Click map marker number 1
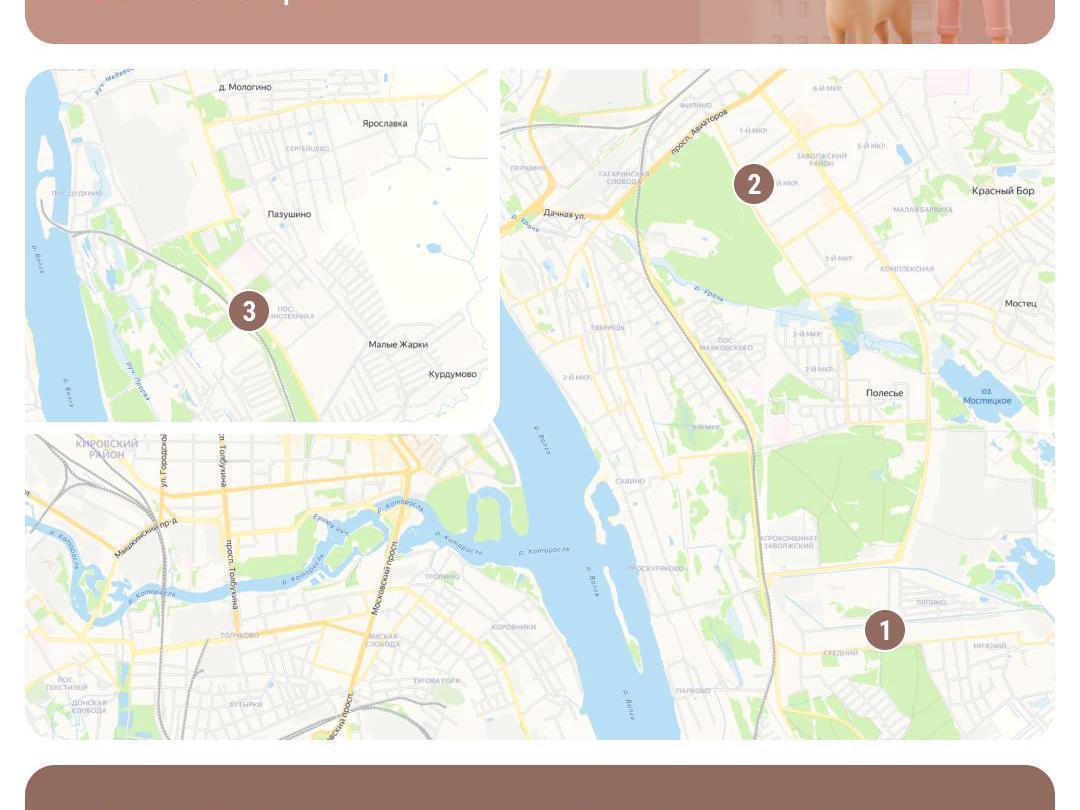 (x=884, y=630)
